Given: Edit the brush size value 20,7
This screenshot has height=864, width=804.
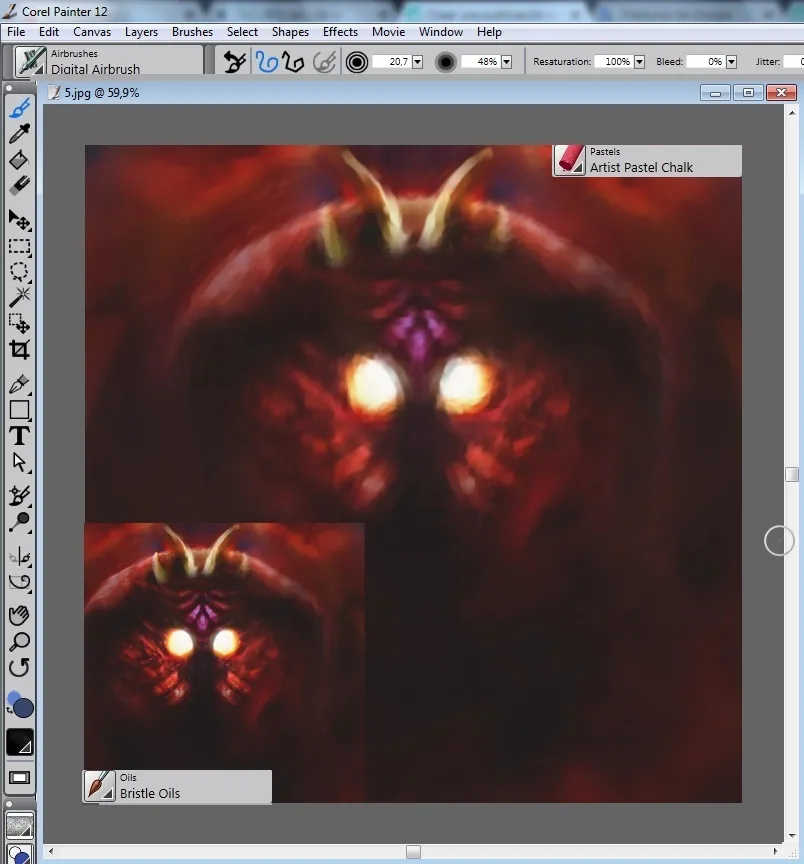Looking at the screenshot, I should tap(391, 62).
